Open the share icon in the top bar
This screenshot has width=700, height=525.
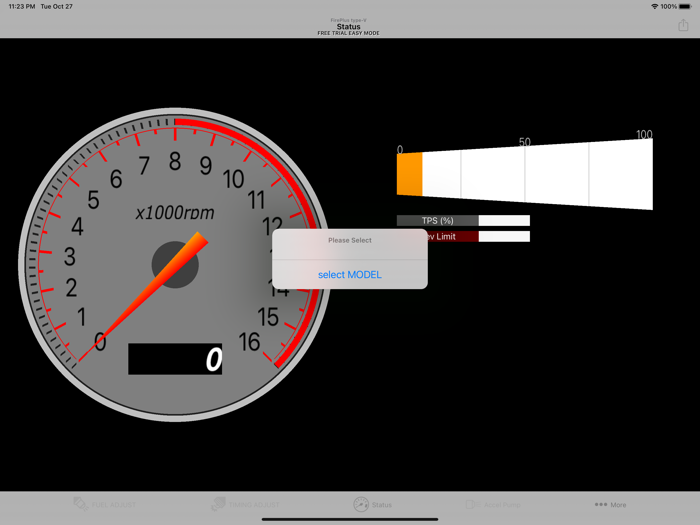click(683, 25)
